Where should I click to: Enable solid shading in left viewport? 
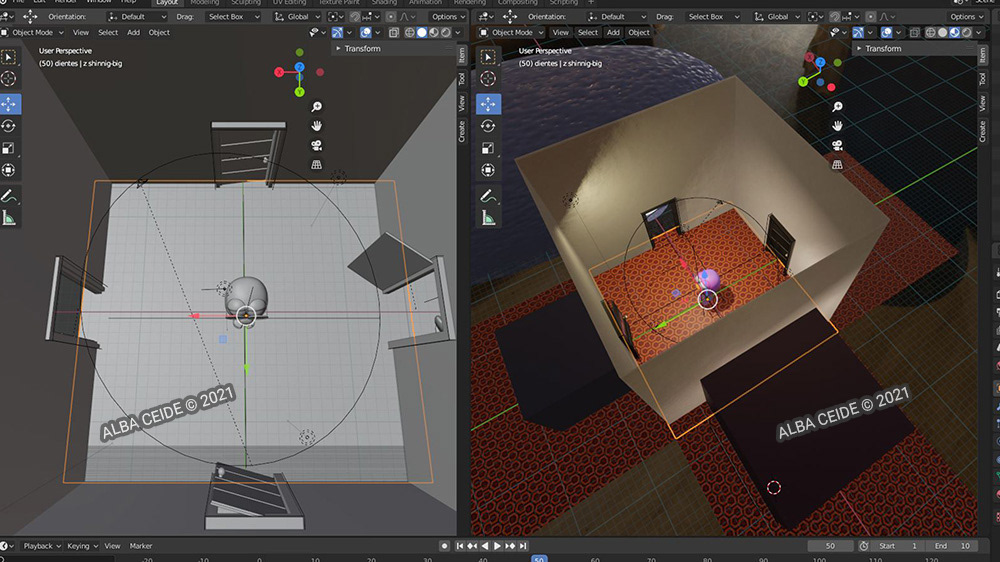click(x=422, y=32)
